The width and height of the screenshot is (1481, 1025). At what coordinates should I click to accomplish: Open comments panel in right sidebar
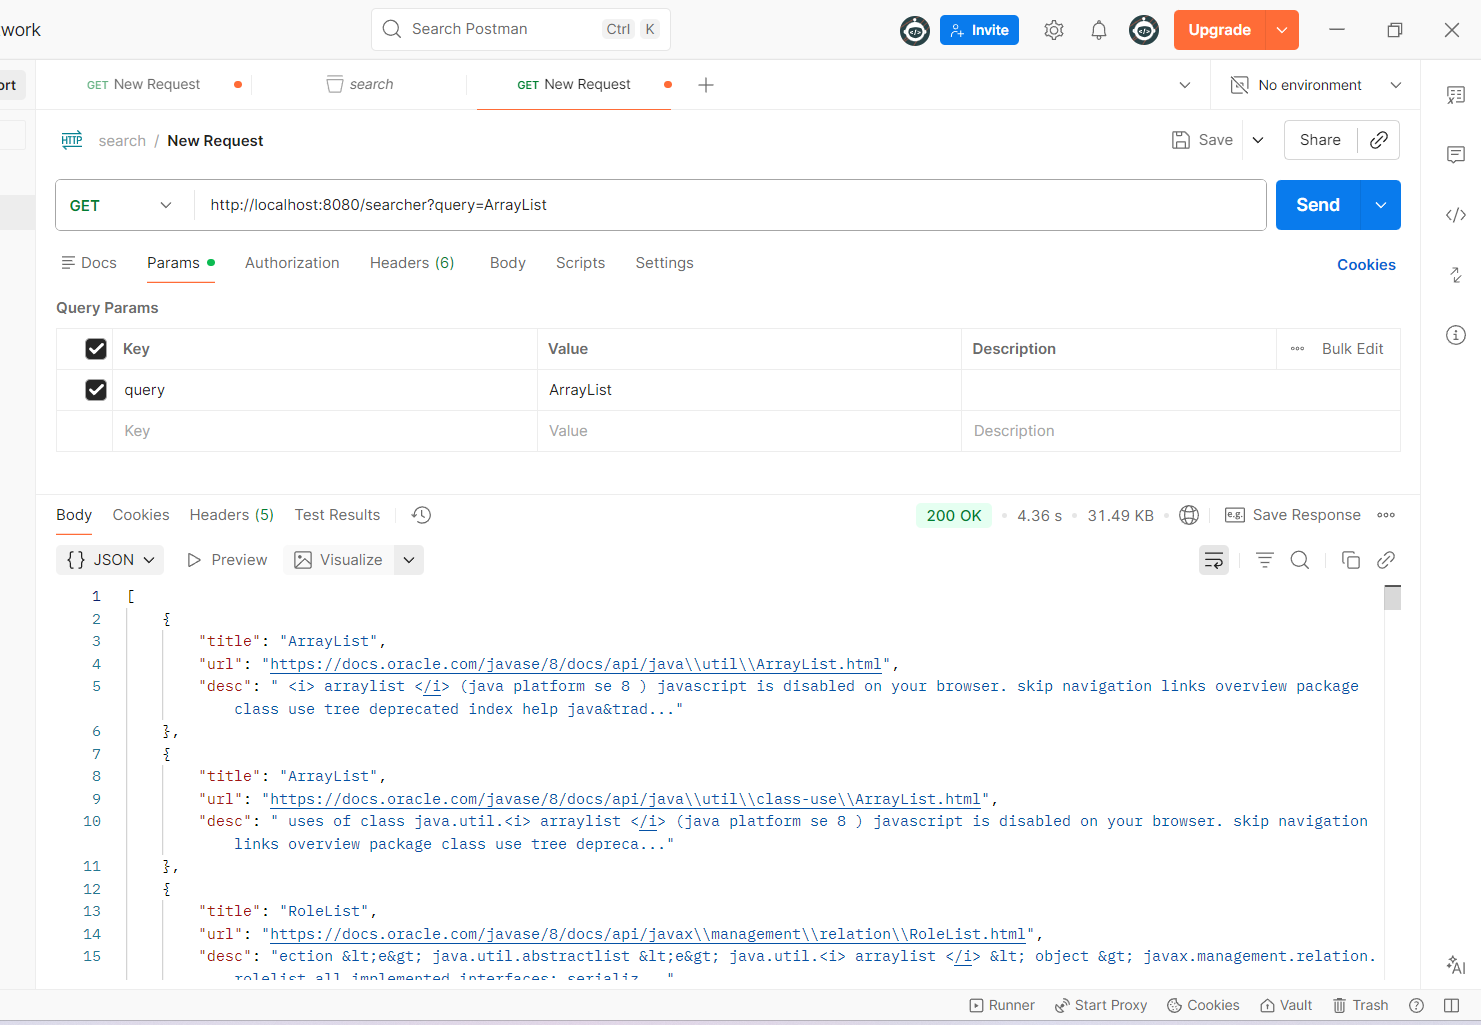[x=1456, y=155]
